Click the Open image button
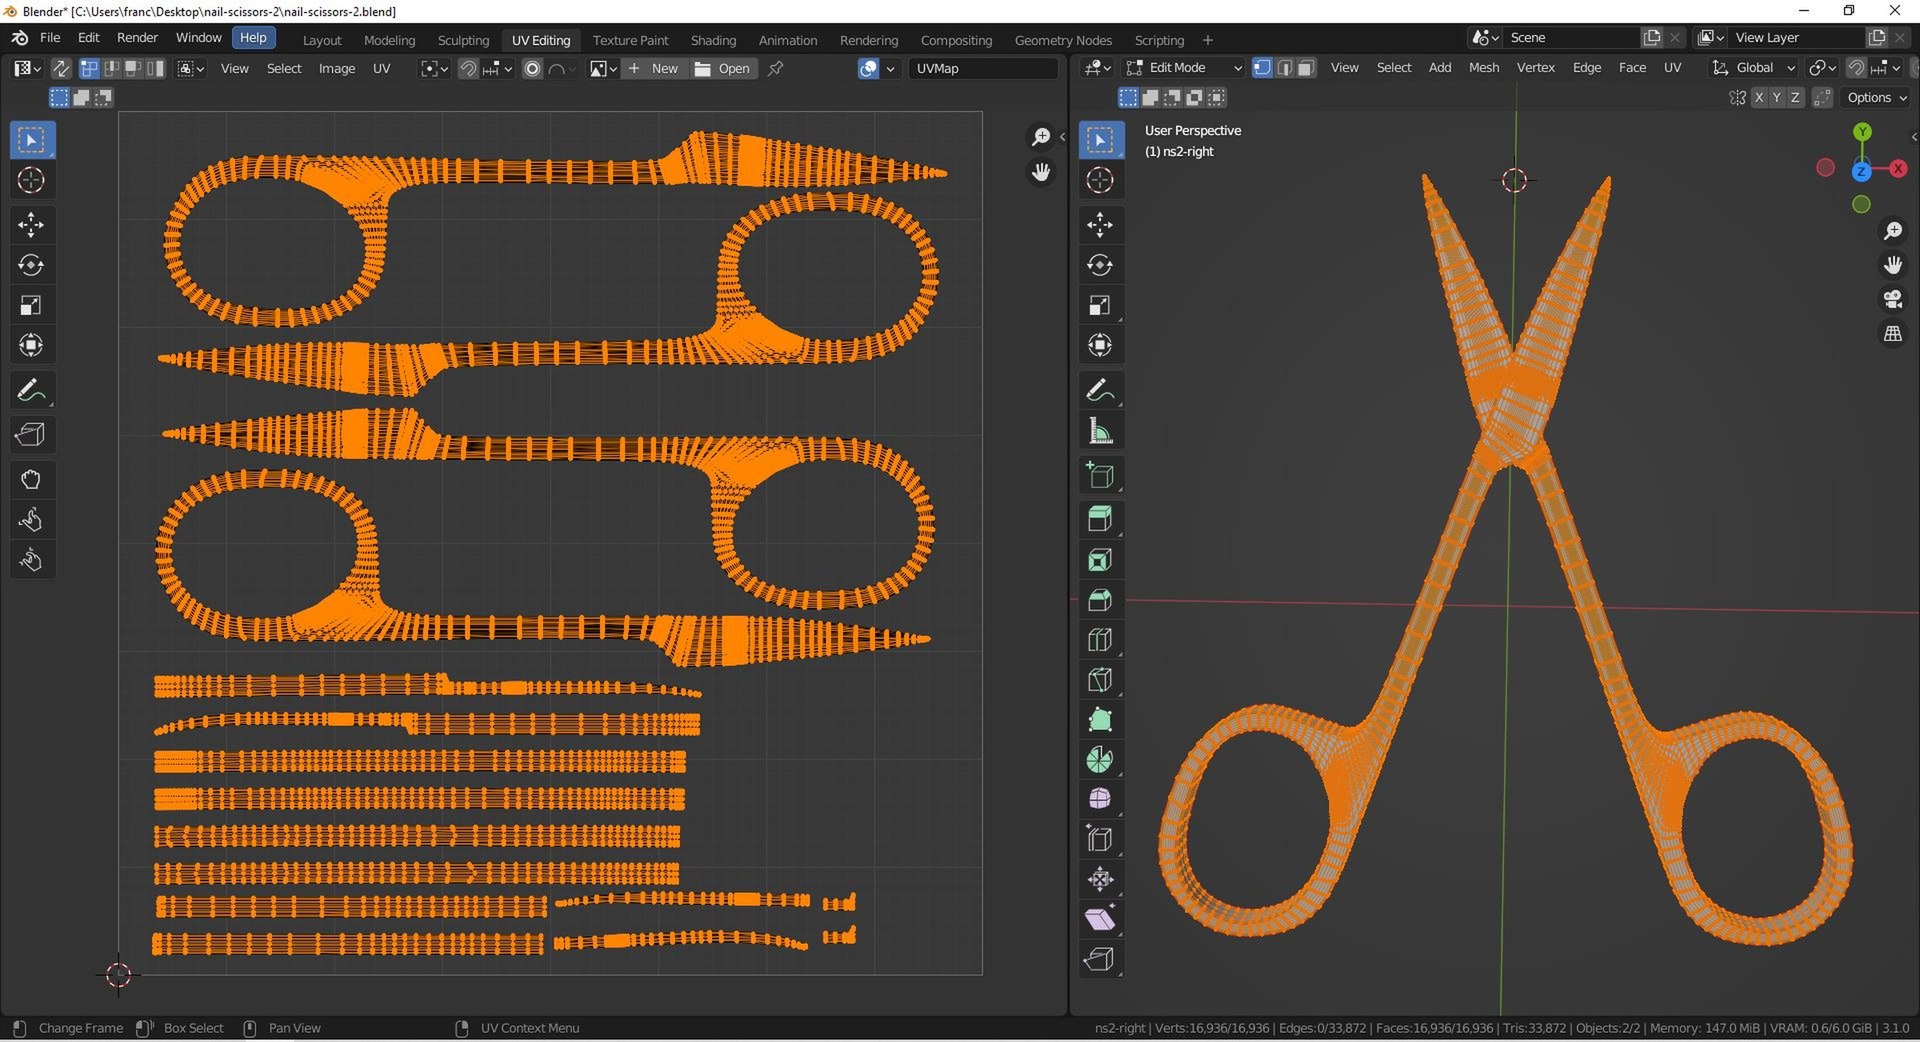The width and height of the screenshot is (1920, 1042). tap(723, 69)
